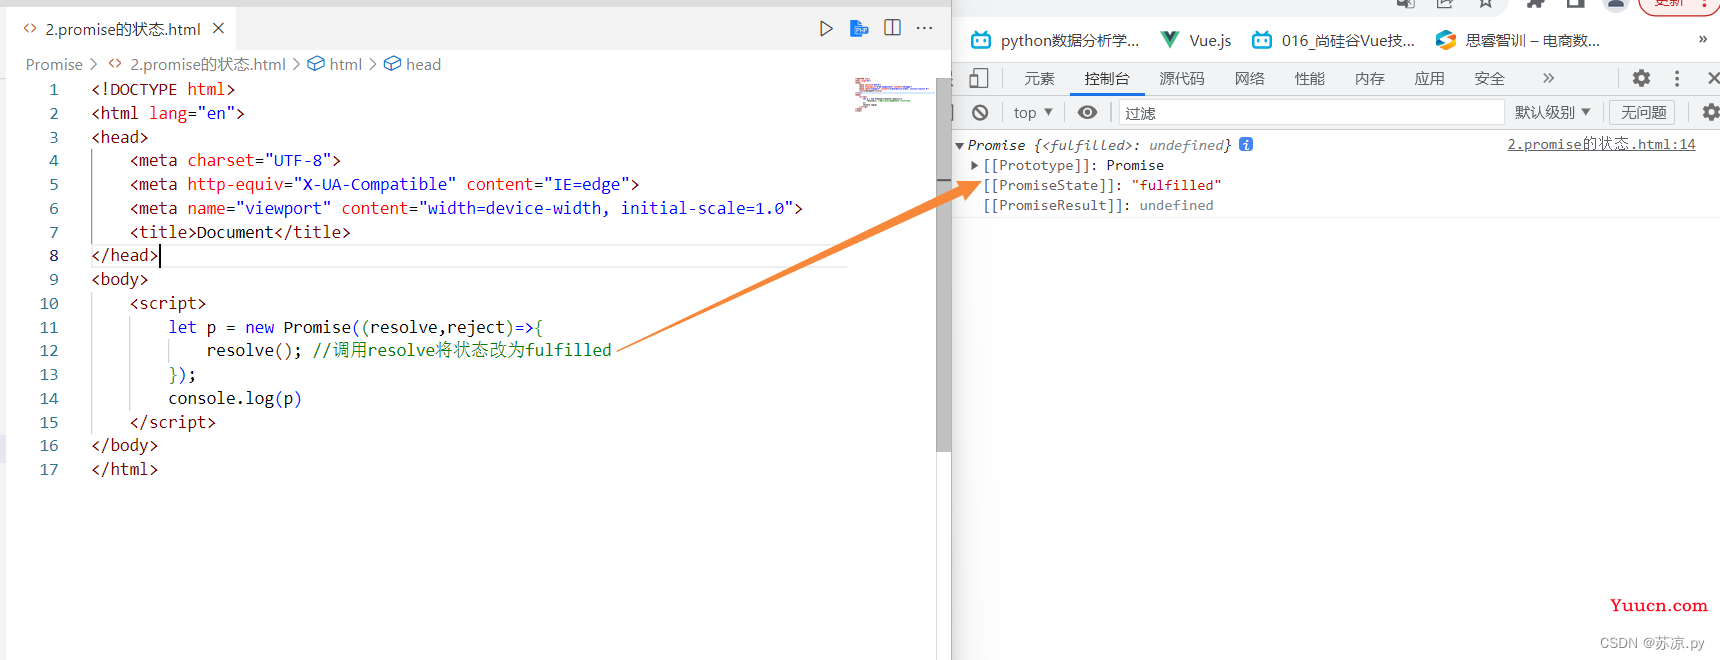Open the Vue.js bookmark

(1196, 40)
